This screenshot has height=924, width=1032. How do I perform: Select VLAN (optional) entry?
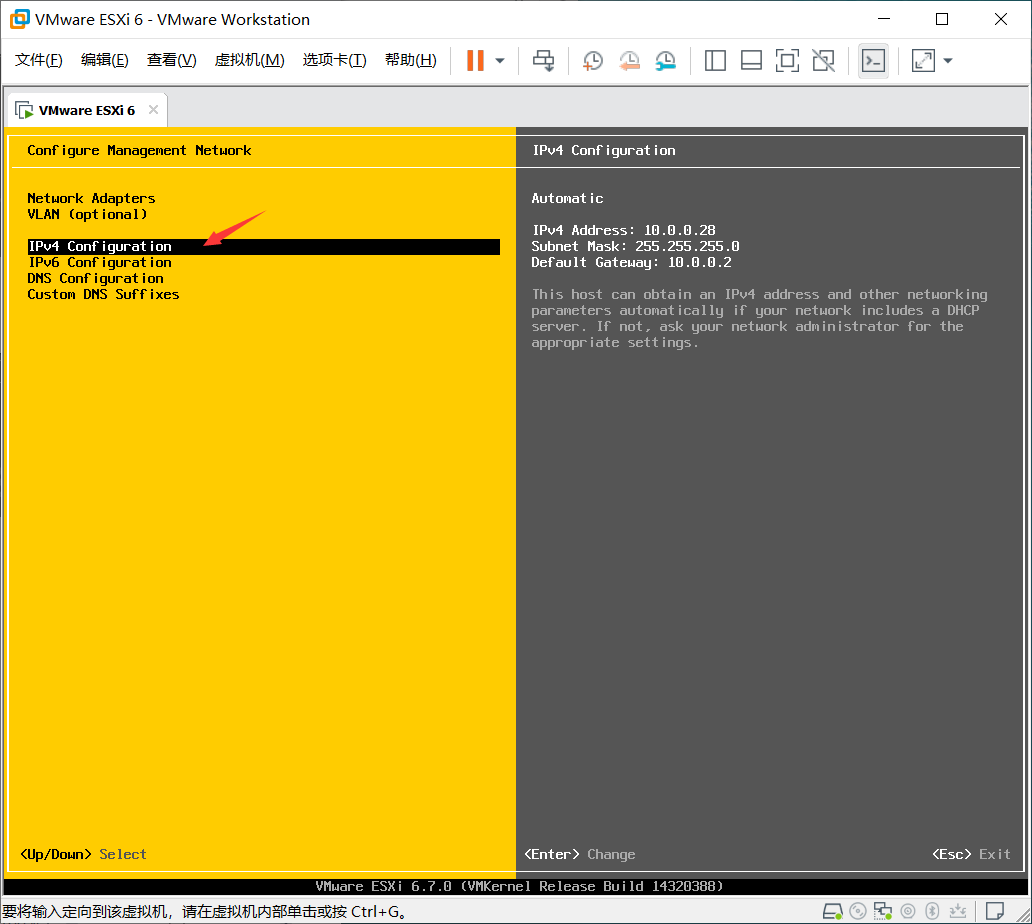(88, 215)
